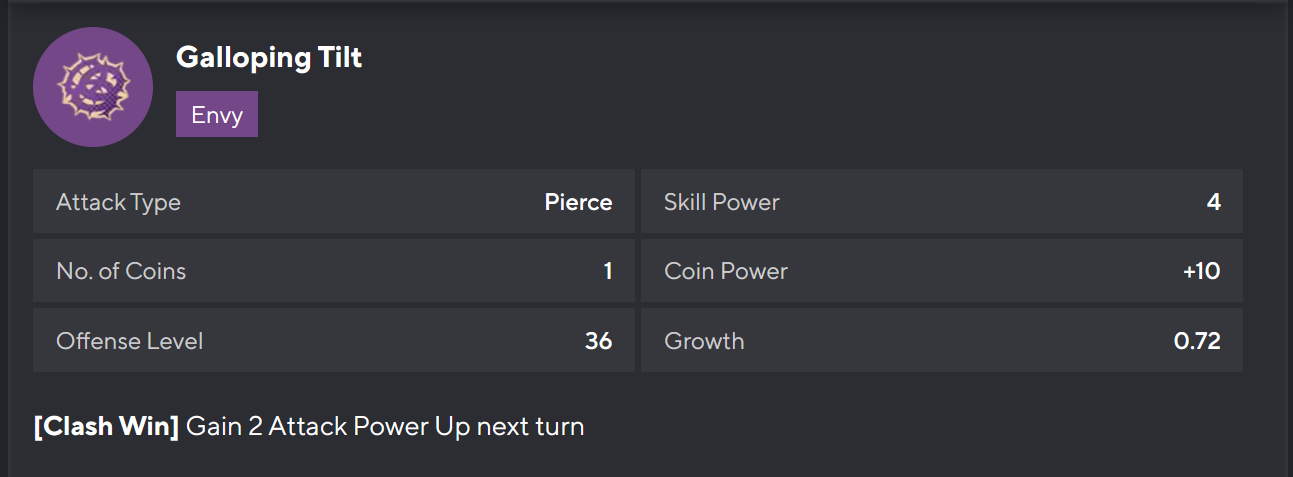The height and width of the screenshot is (477, 1293).
Task: Click the No. of Coins label
Action: coord(121,271)
